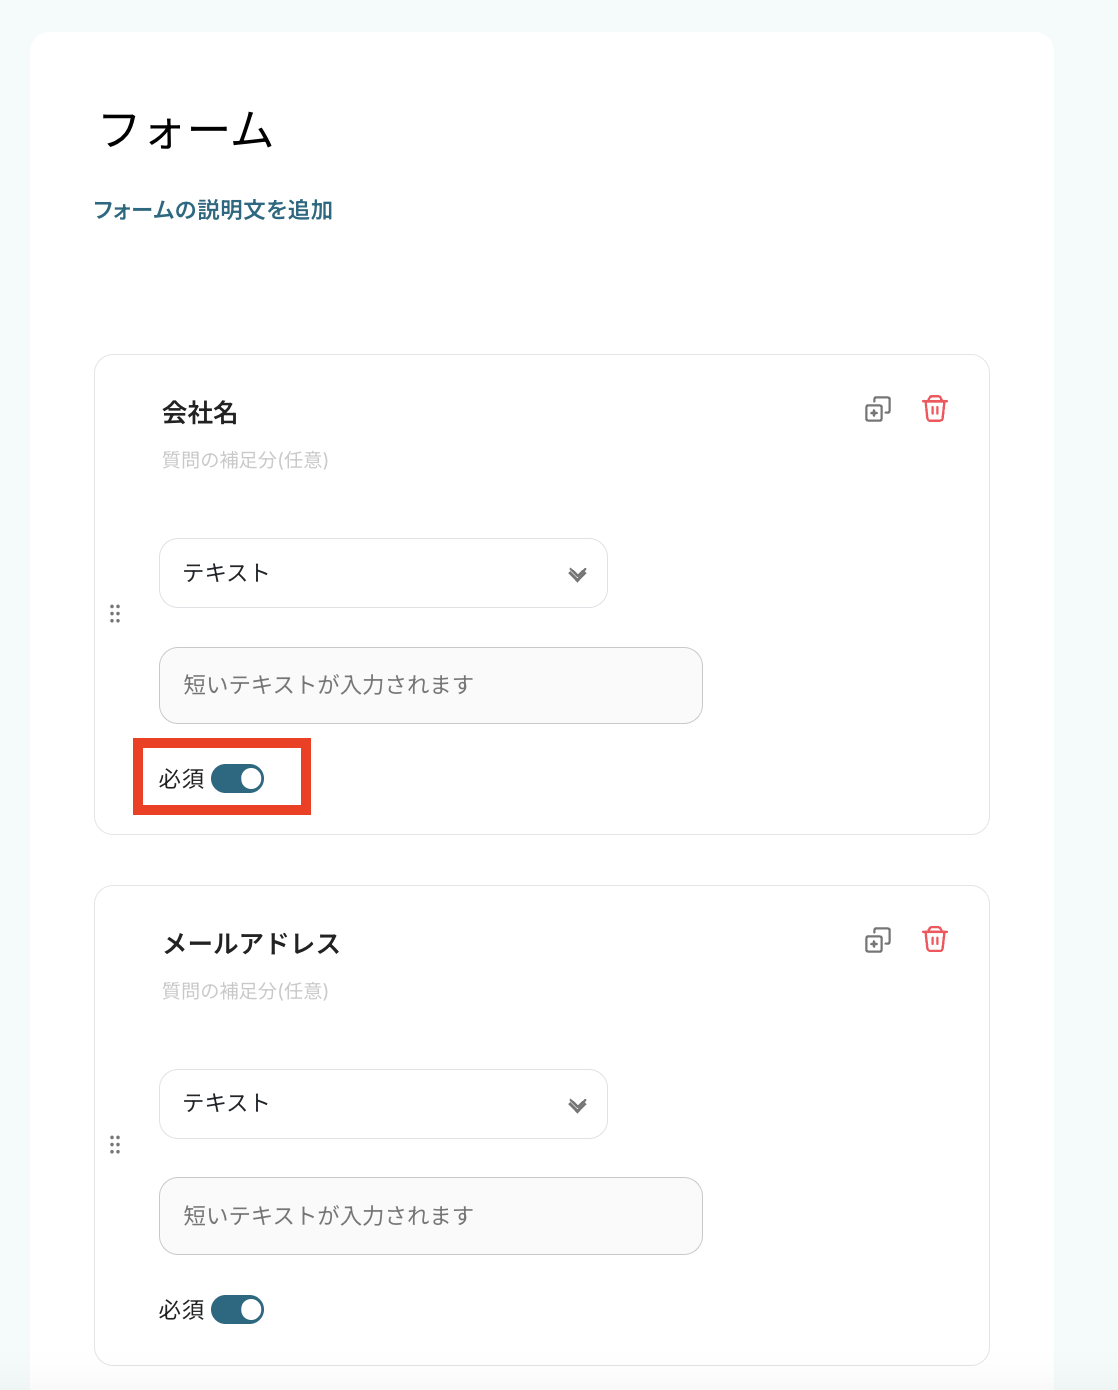The image size is (1118, 1390).
Task: Click フォームの説明文を追加 link
Action: coord(213,210)
